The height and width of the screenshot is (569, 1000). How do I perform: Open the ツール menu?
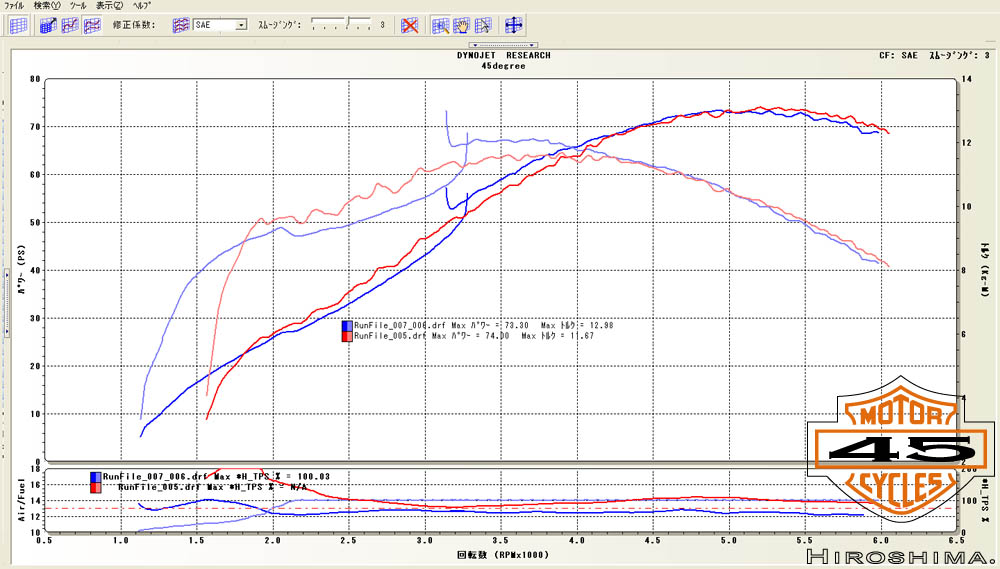tap(77, 5)
